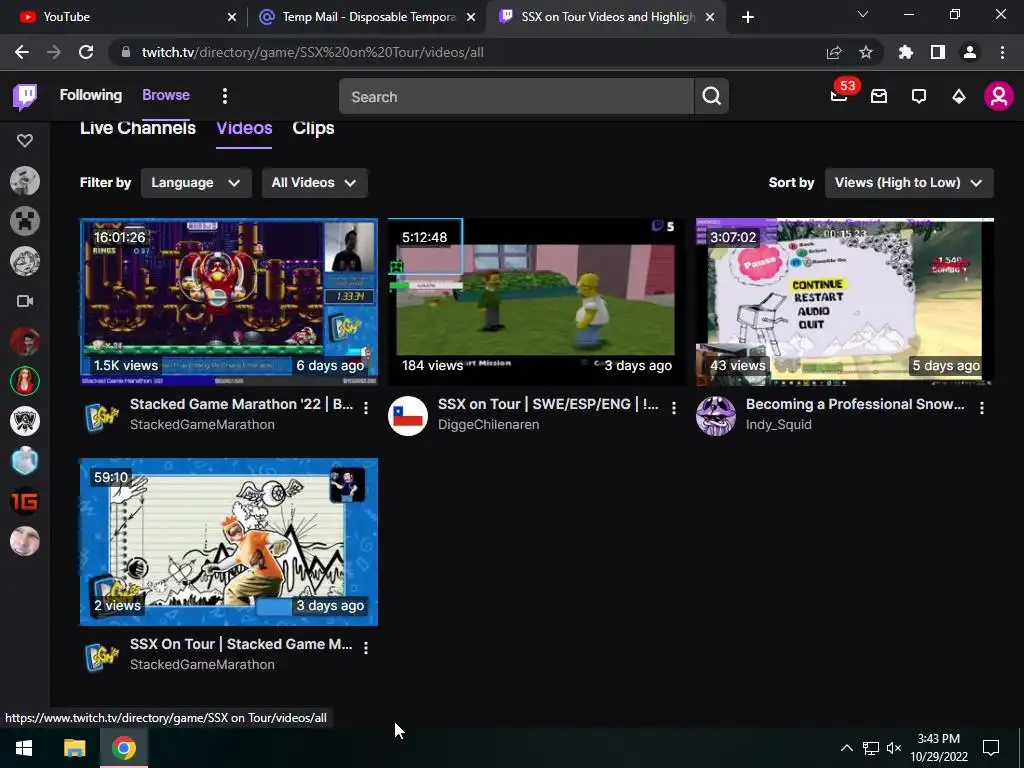Reload the Twitch page
This screenshot has width=1024, height=768.
tap(86, 52)
